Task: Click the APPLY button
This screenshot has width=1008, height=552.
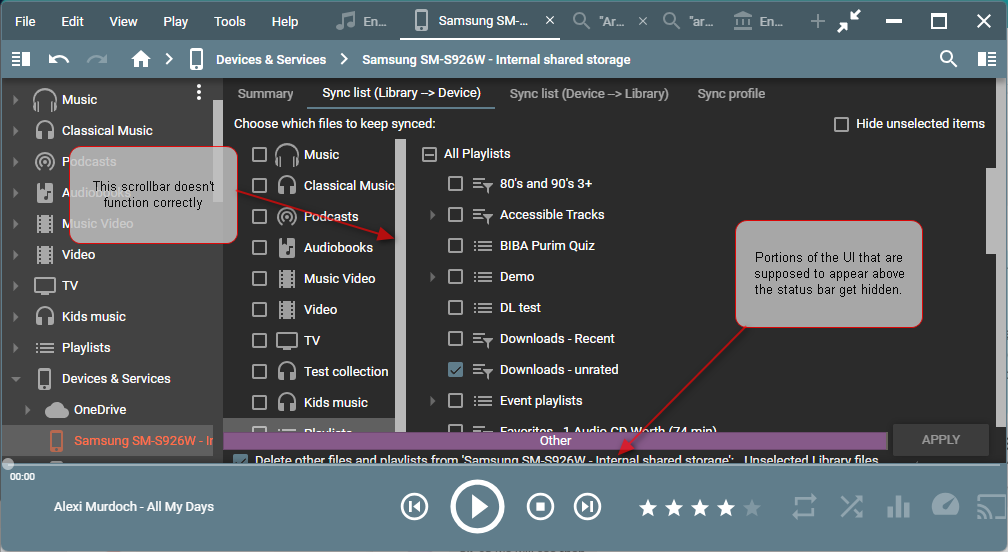Action: pyautogui.click(x=940, y=440)
